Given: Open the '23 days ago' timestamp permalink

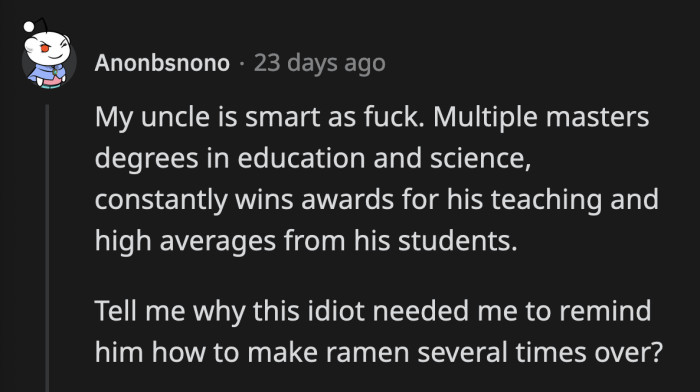Looking at the screenshot, I should pos(320,63).
